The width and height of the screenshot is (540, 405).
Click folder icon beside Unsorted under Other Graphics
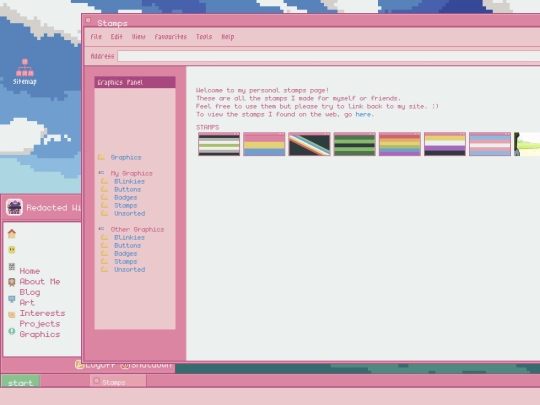tap(105, 269)
